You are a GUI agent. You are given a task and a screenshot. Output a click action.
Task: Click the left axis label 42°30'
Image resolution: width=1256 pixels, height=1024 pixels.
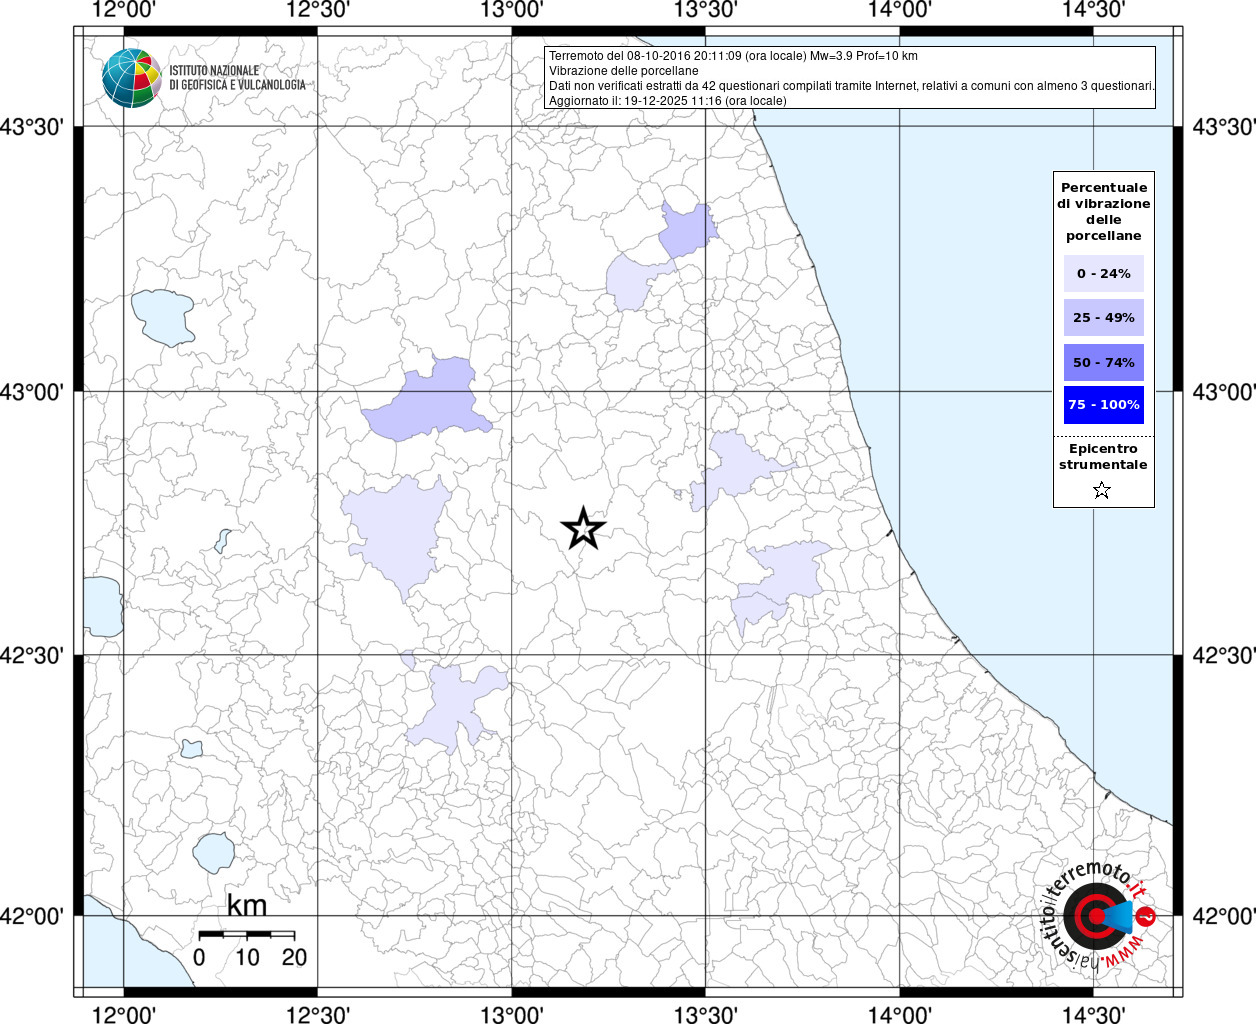tap(32, 655)
